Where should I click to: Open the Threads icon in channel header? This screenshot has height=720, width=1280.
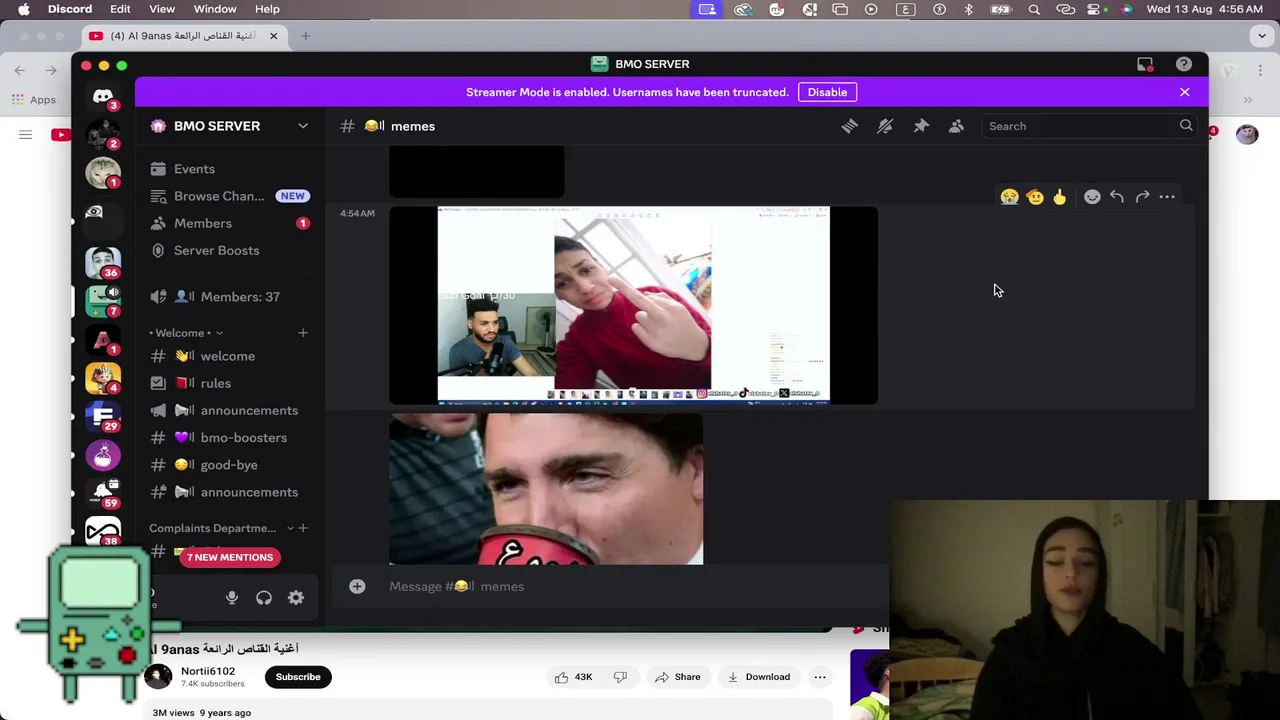(849, 126)
